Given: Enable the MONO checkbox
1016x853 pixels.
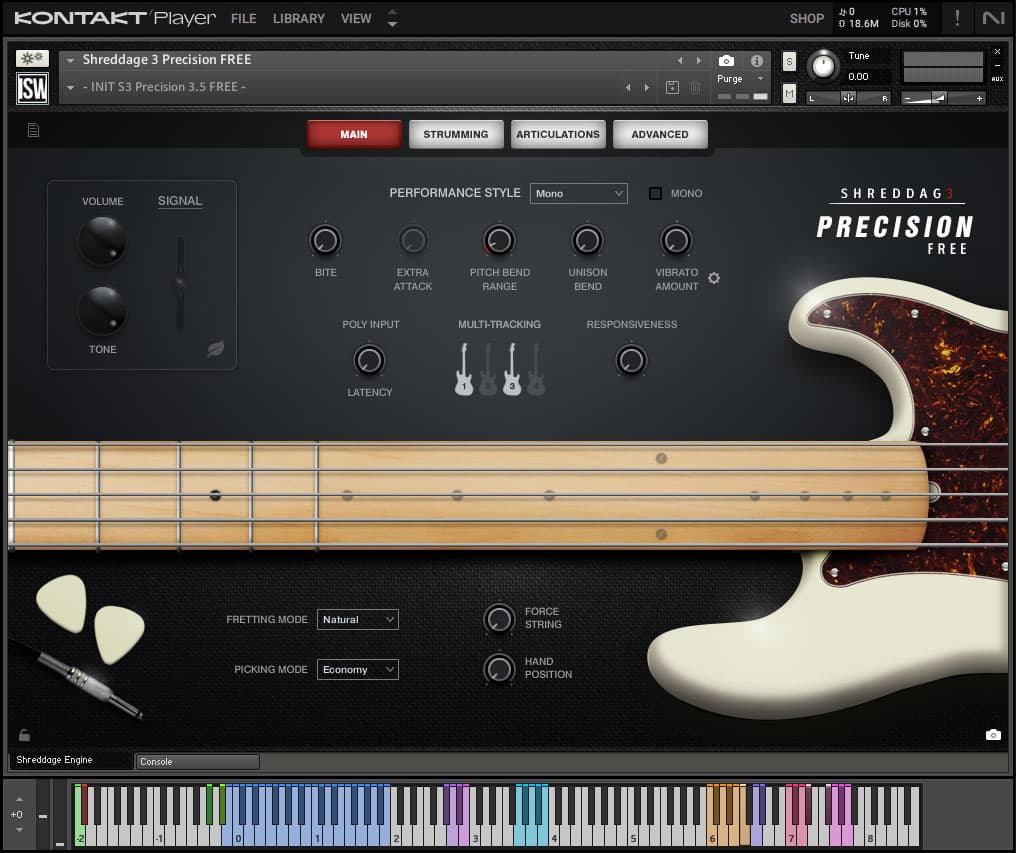Looking at the screenshot, I should 655,193.
